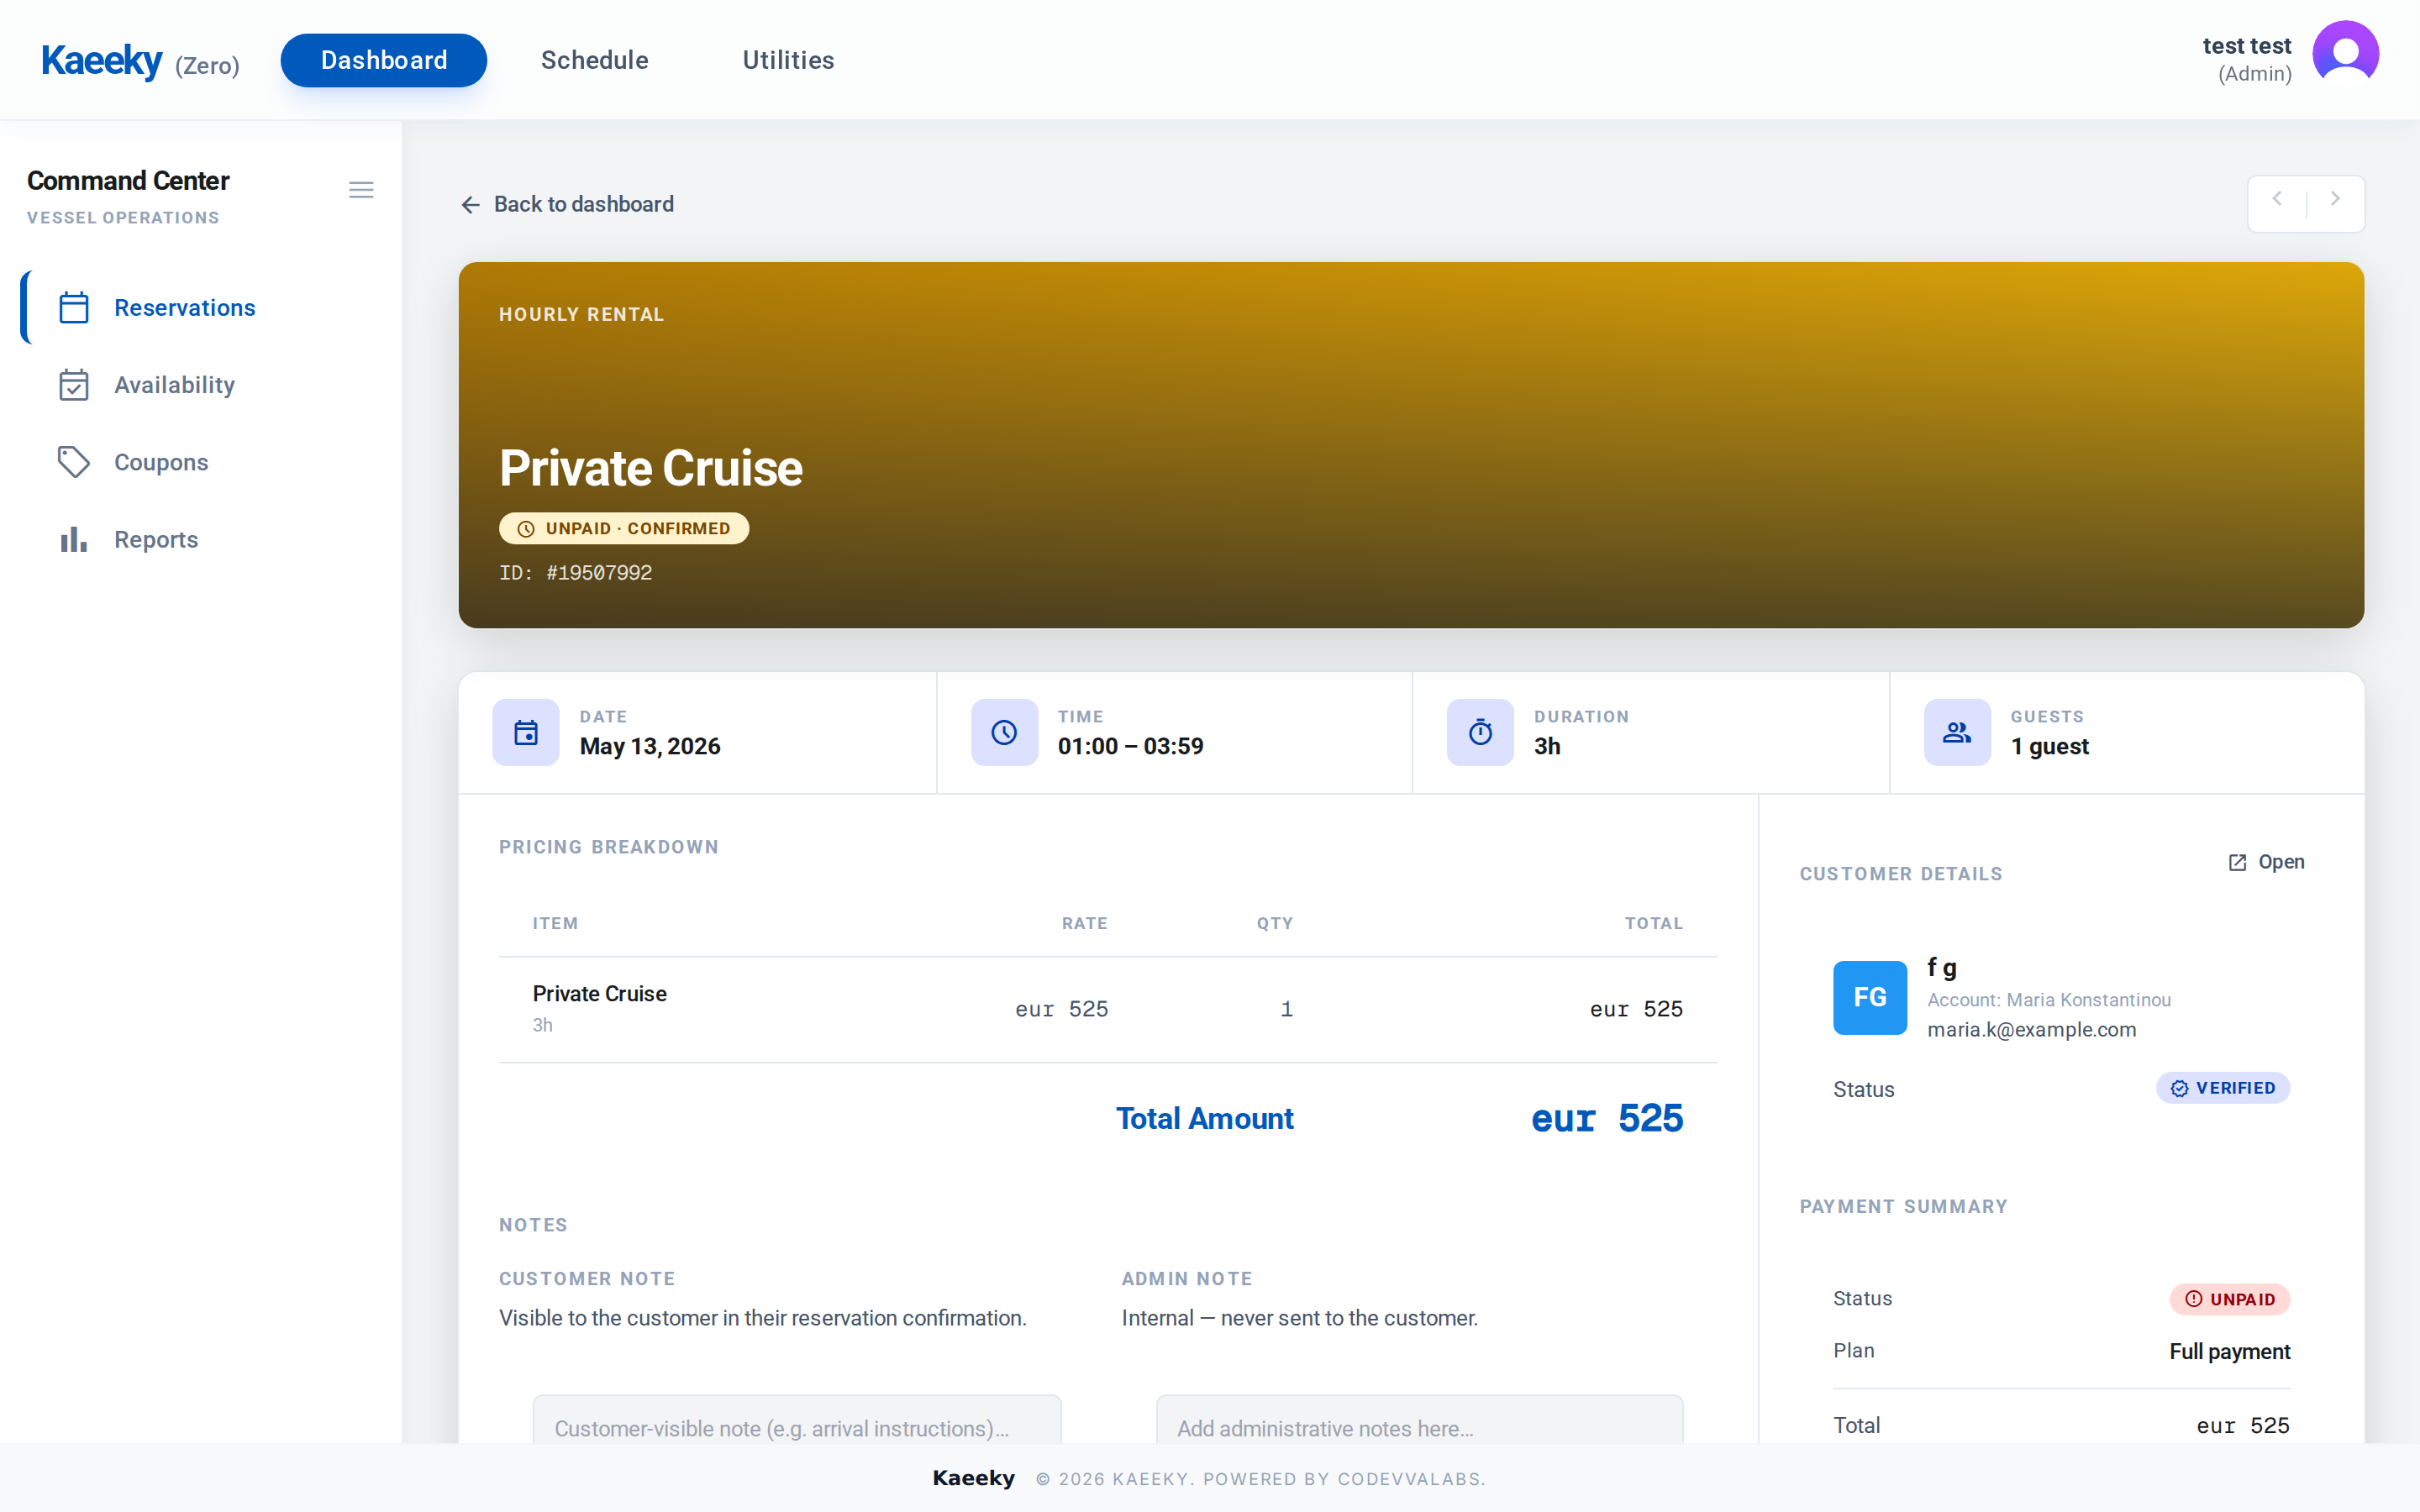This screenshot has width=2420, height=1512.
Task: Open Availability in the sidebar
Action: click(200, 385)
